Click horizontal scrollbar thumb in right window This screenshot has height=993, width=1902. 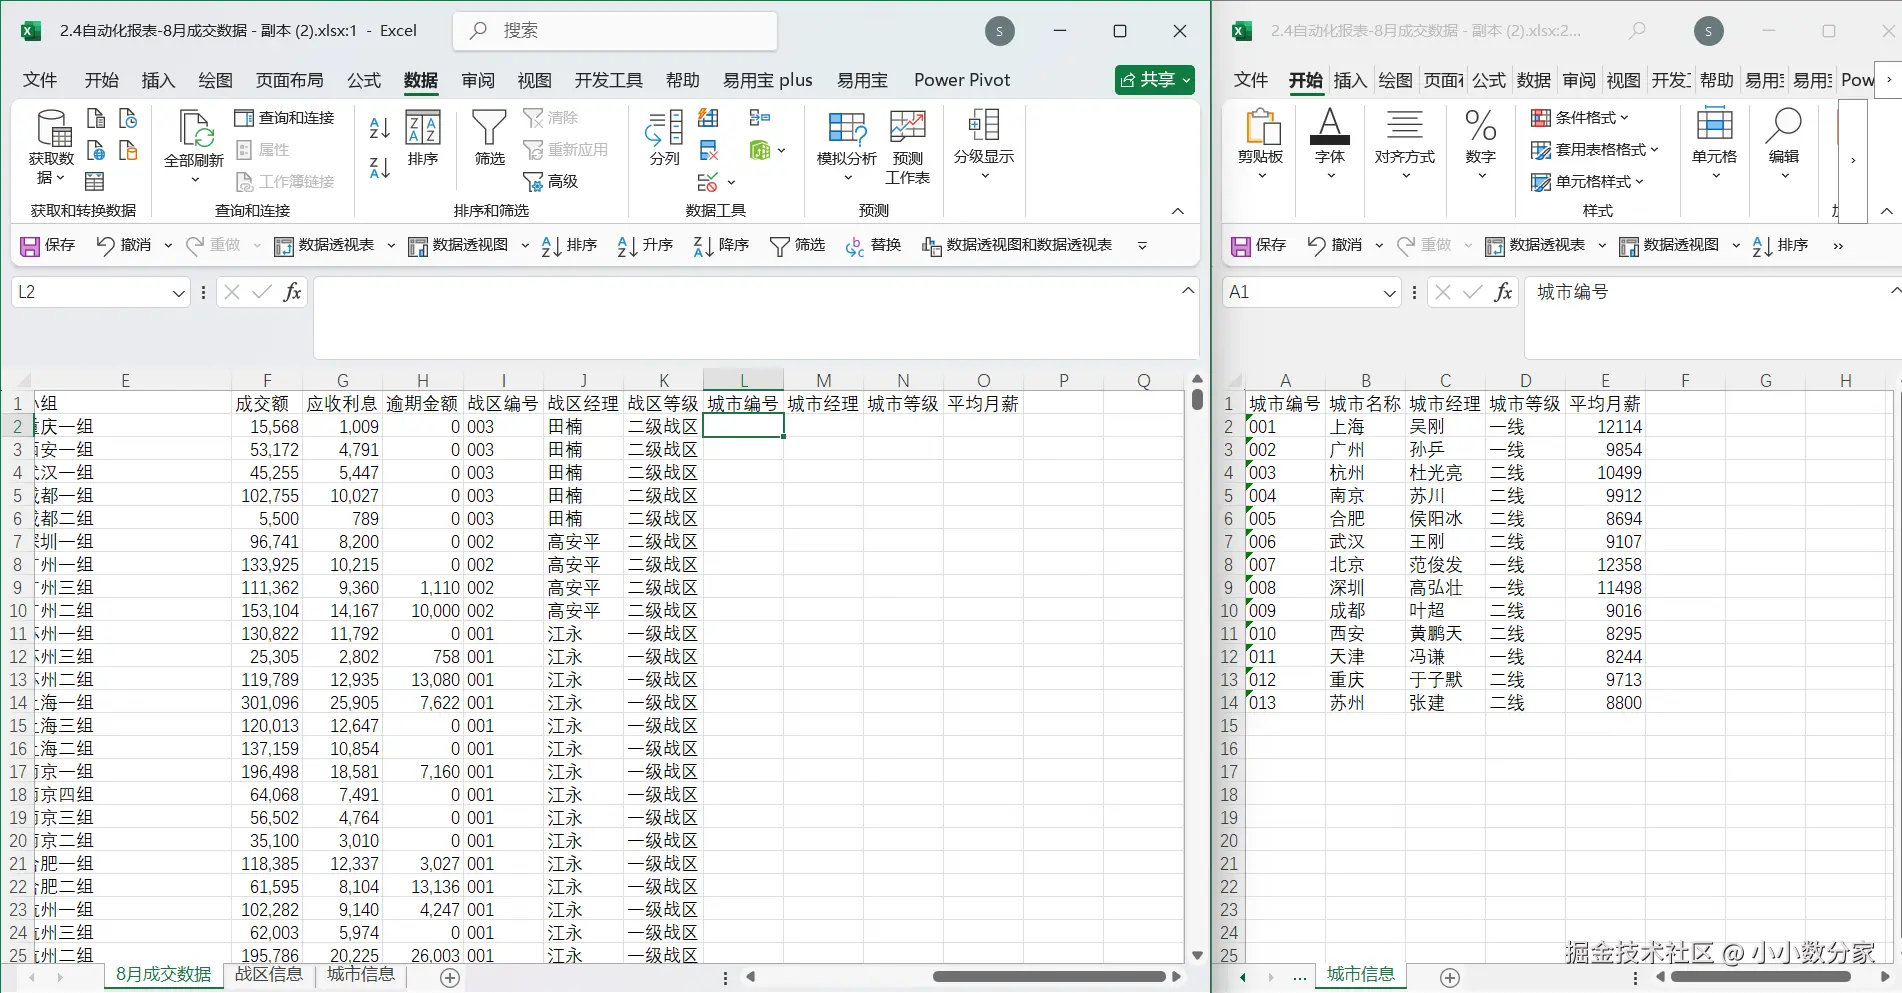coord(1761,977)
